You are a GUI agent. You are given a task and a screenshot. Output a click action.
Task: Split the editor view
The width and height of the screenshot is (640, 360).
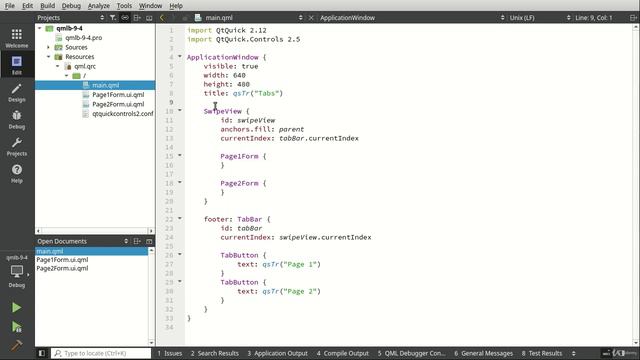coord(633,18)
